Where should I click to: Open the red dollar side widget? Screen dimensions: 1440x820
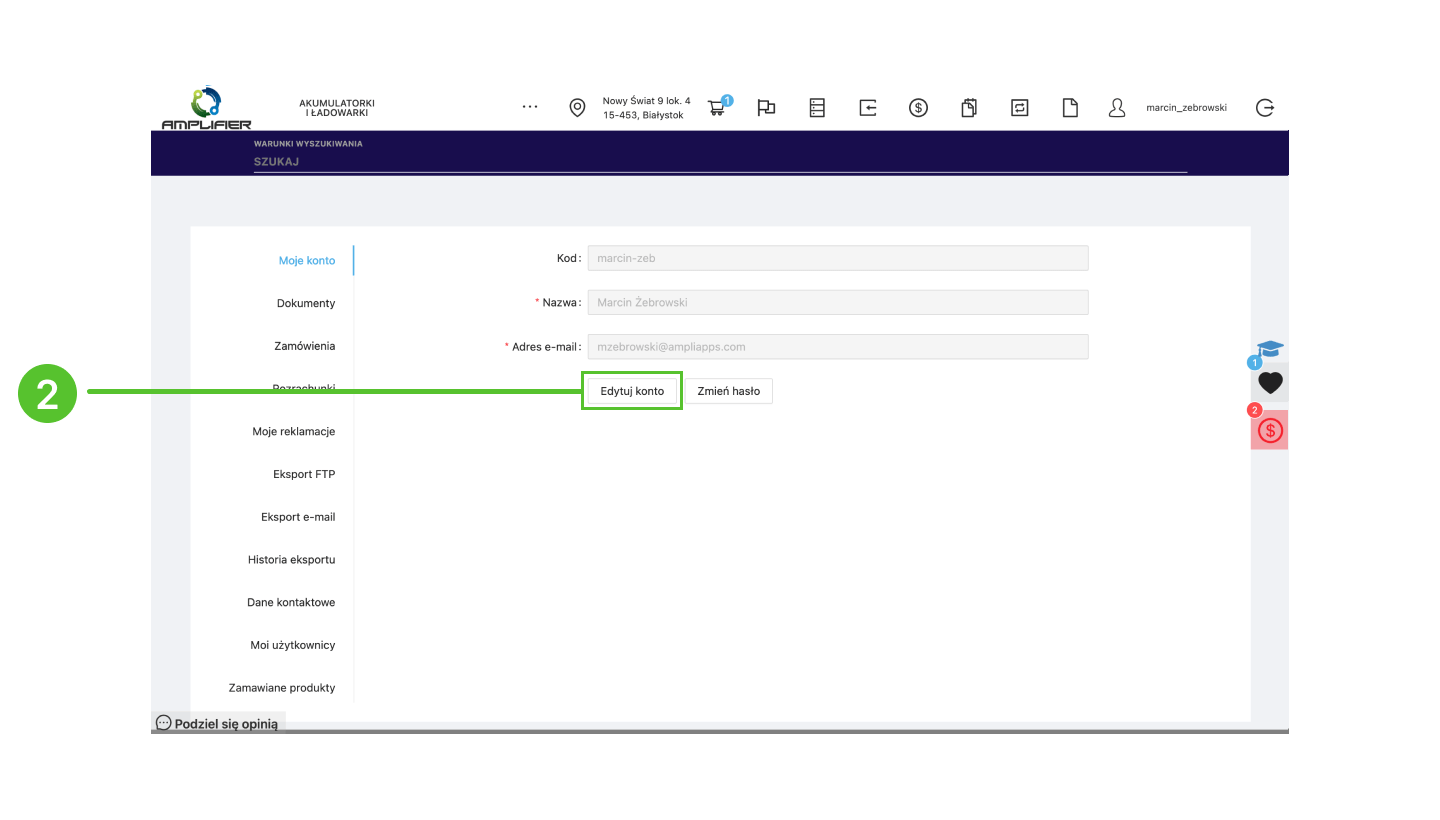1270,430
